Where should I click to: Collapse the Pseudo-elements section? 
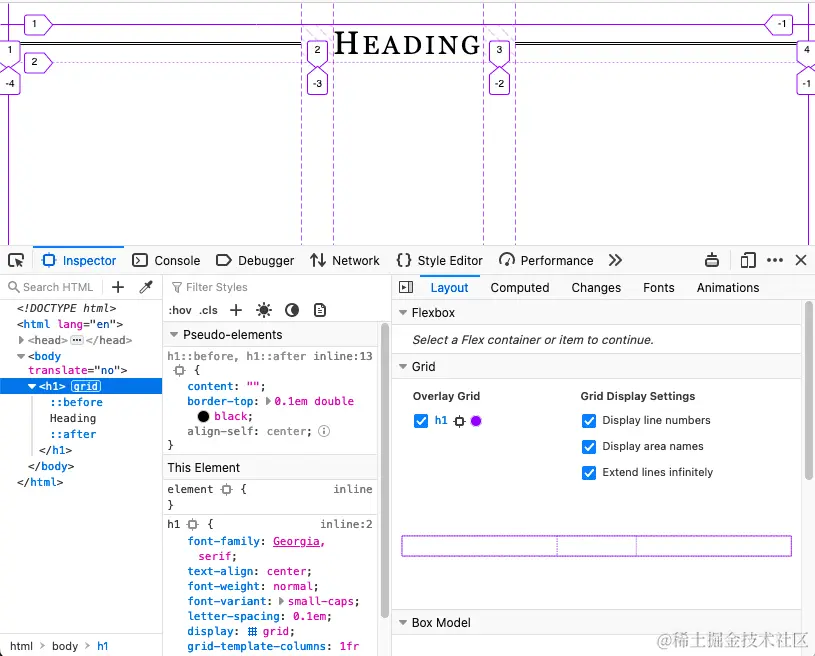174,335
